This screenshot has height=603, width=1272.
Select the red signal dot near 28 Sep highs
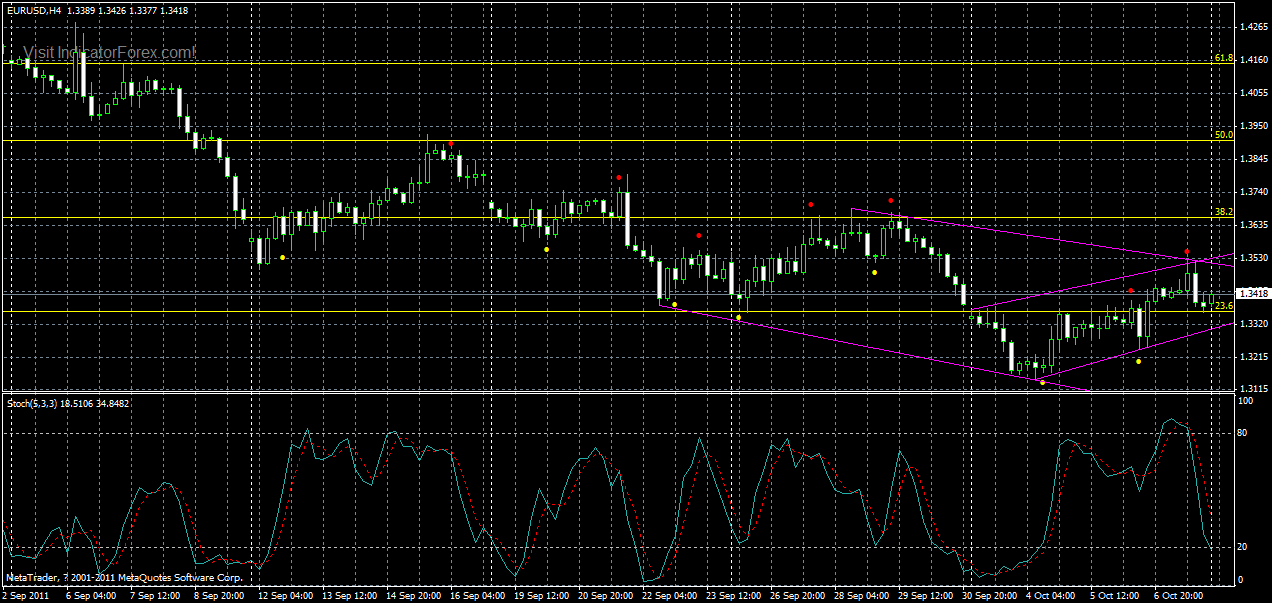891,200
